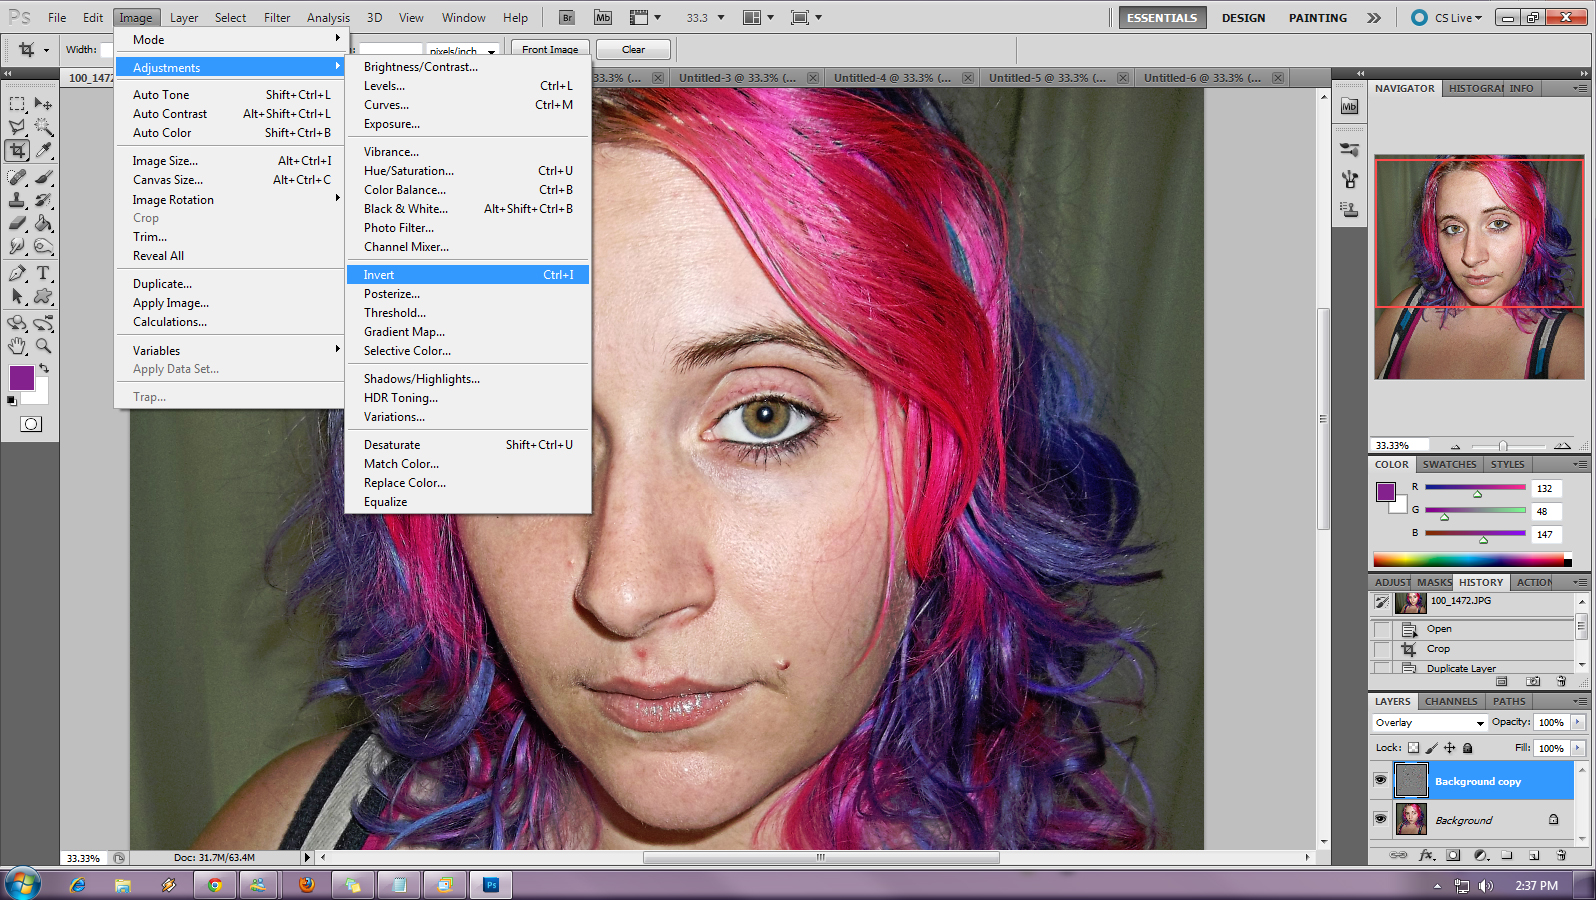Toggle visibility of the Background layer
This screenshot has width=1596, height=900.
[x=1380, y=819]
